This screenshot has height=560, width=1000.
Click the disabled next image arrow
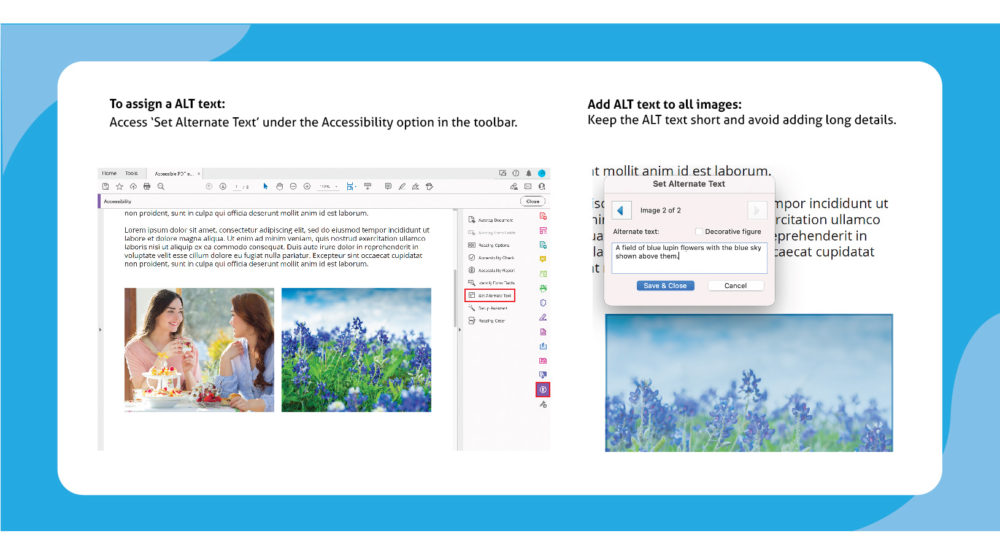tap(756, 210)
